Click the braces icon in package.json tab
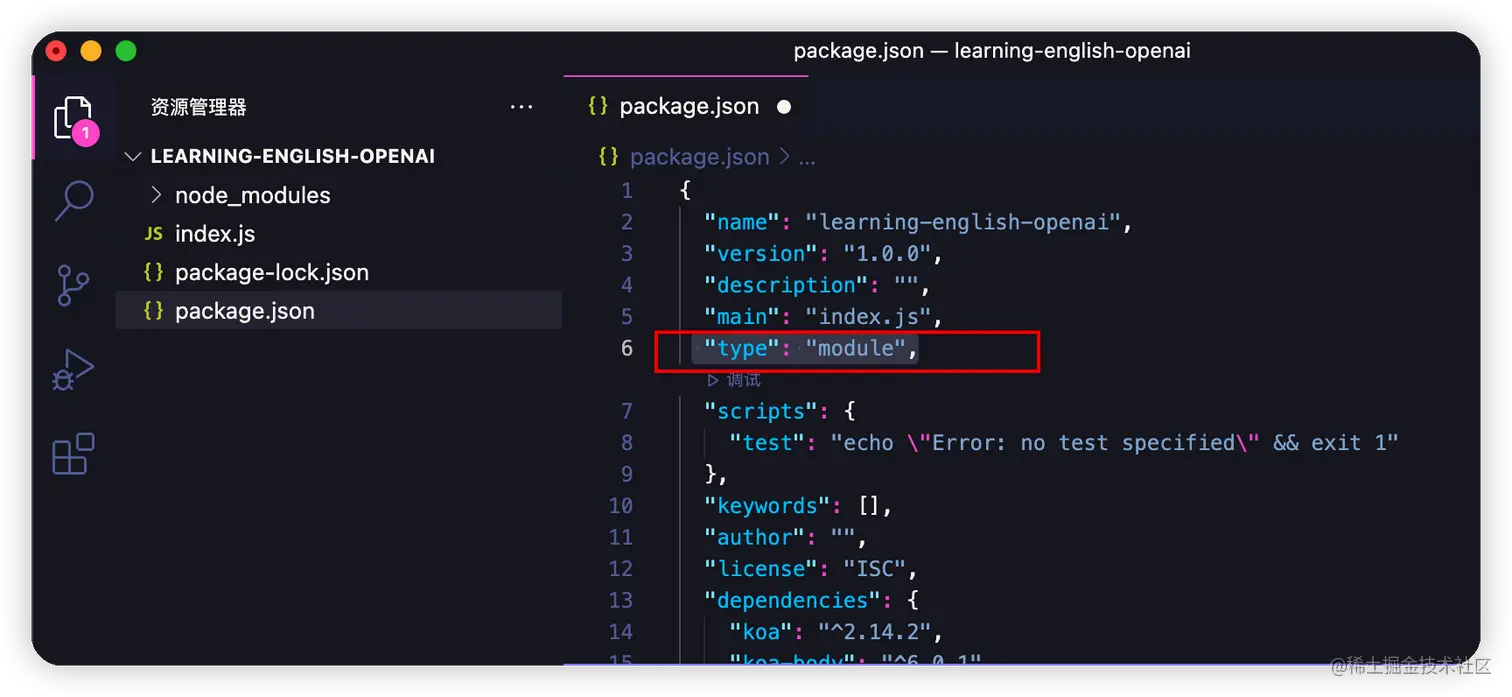 click(x=598, y=106)
